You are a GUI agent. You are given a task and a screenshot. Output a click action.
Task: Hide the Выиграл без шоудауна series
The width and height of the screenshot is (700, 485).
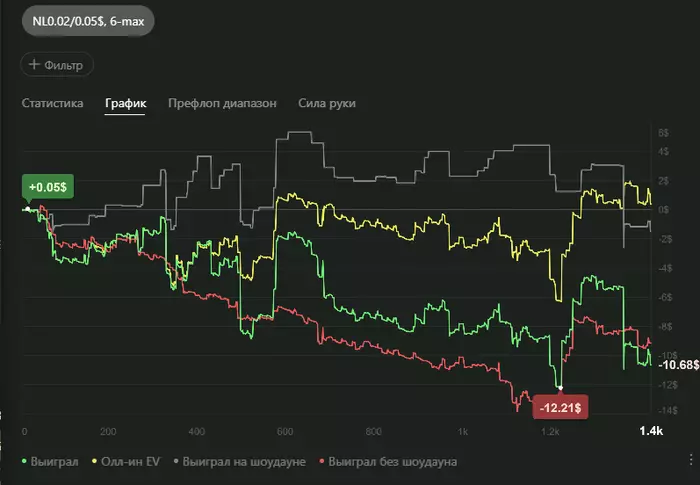coord(388,462)
